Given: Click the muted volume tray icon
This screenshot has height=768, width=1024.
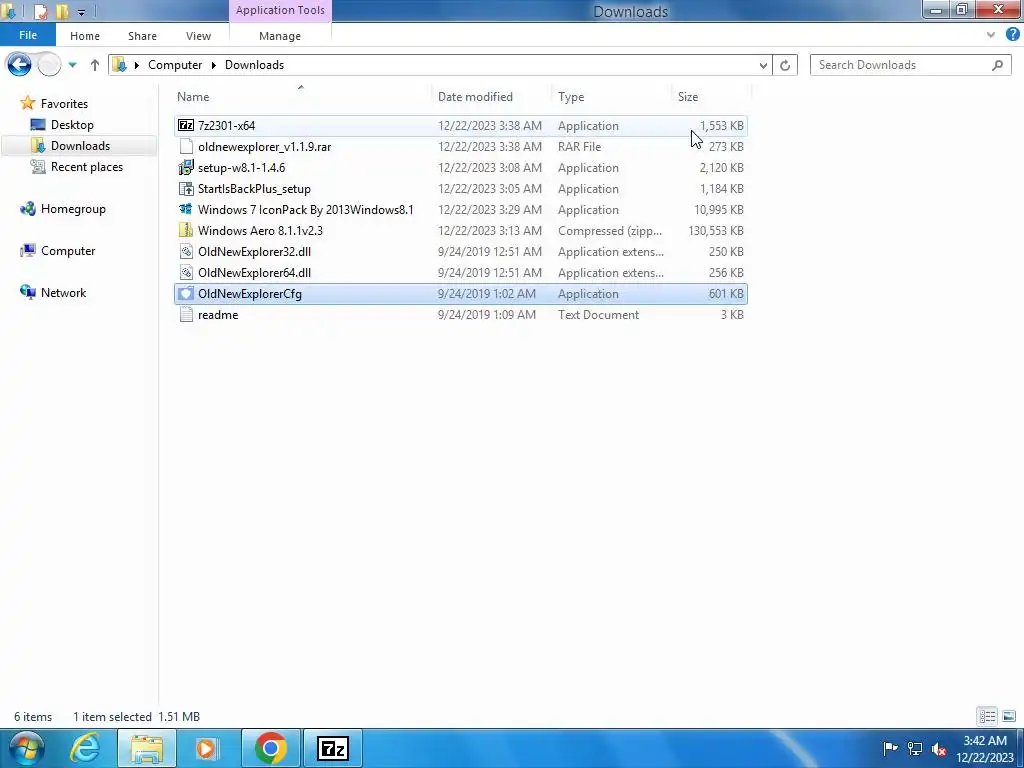Looking at the screenshot, I should [939, 749].
